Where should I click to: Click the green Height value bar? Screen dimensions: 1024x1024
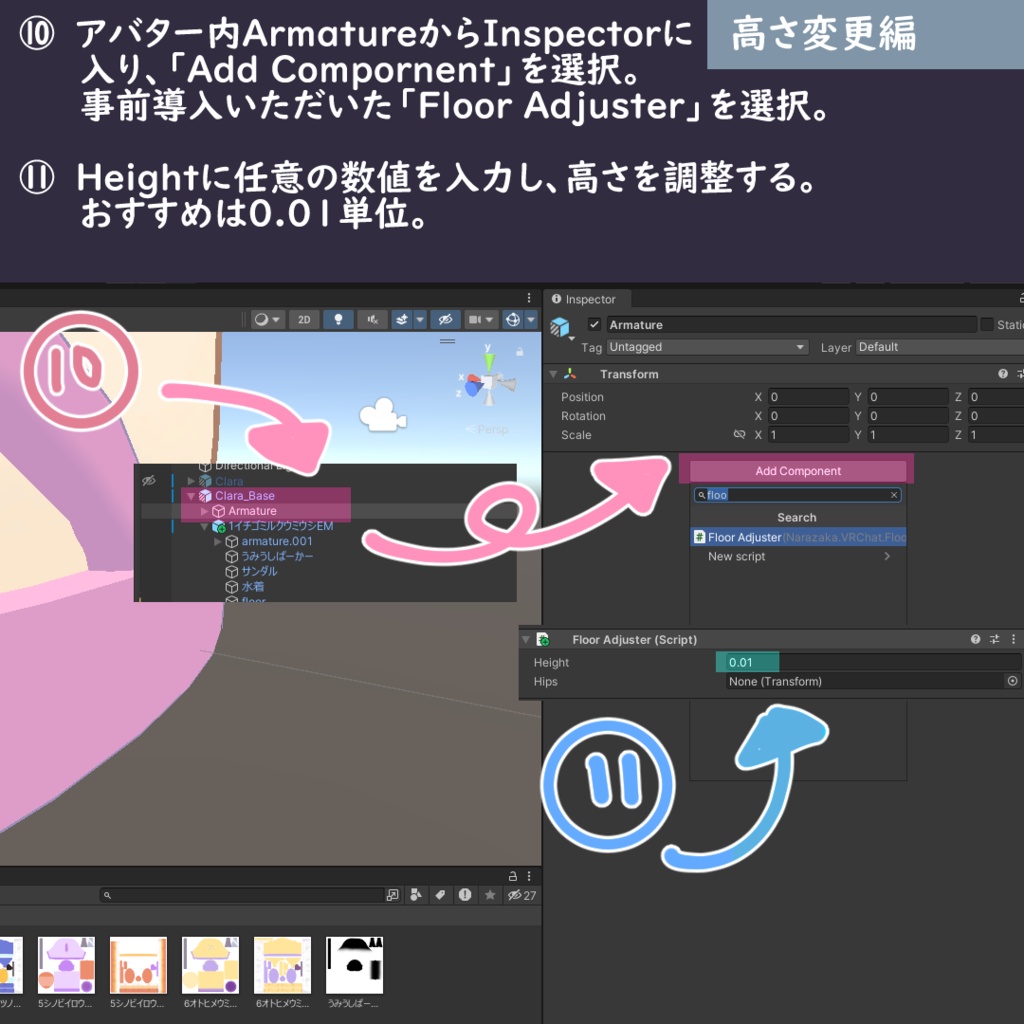pyautogui.click(x=745, y=662)
